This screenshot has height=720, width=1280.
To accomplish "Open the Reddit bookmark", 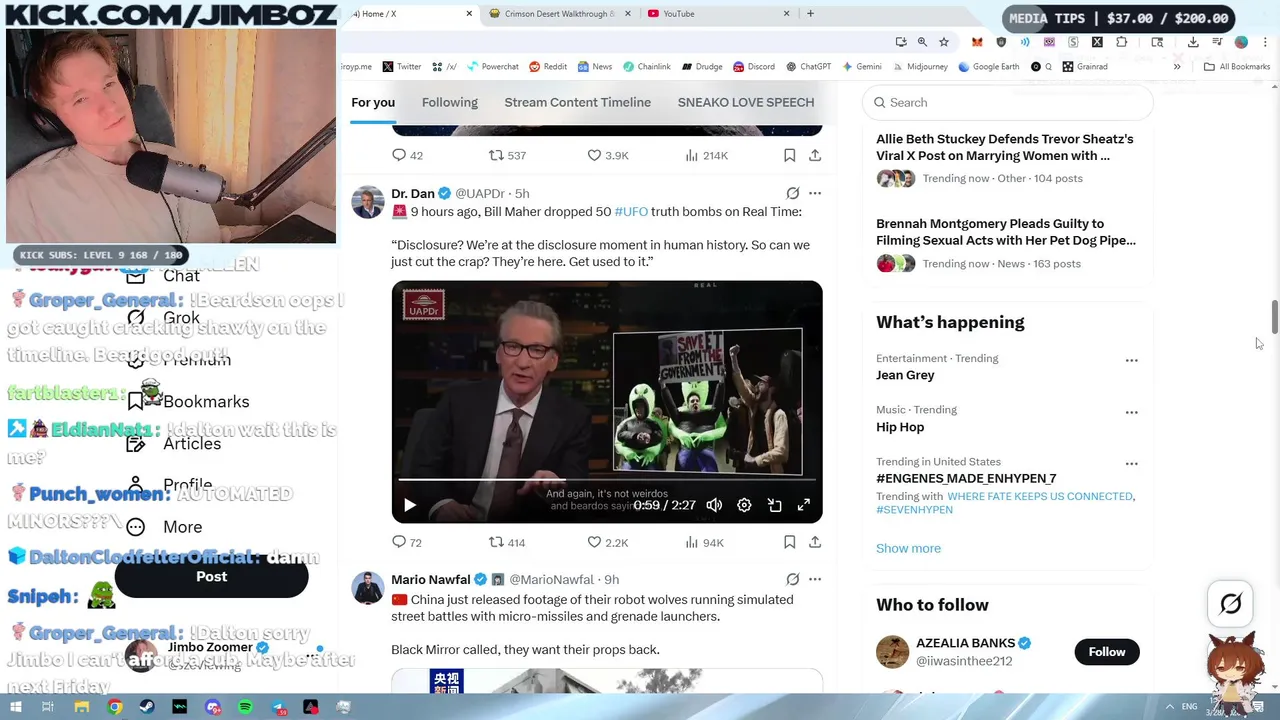I will click(x=547, y=67).
